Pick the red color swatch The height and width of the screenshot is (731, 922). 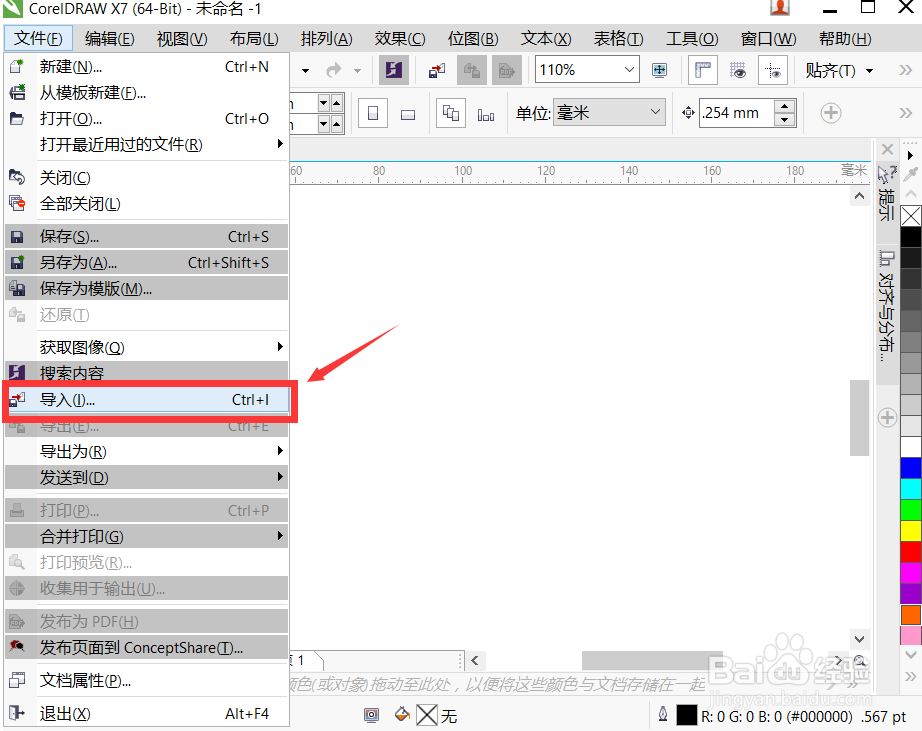tap(911, 552)
